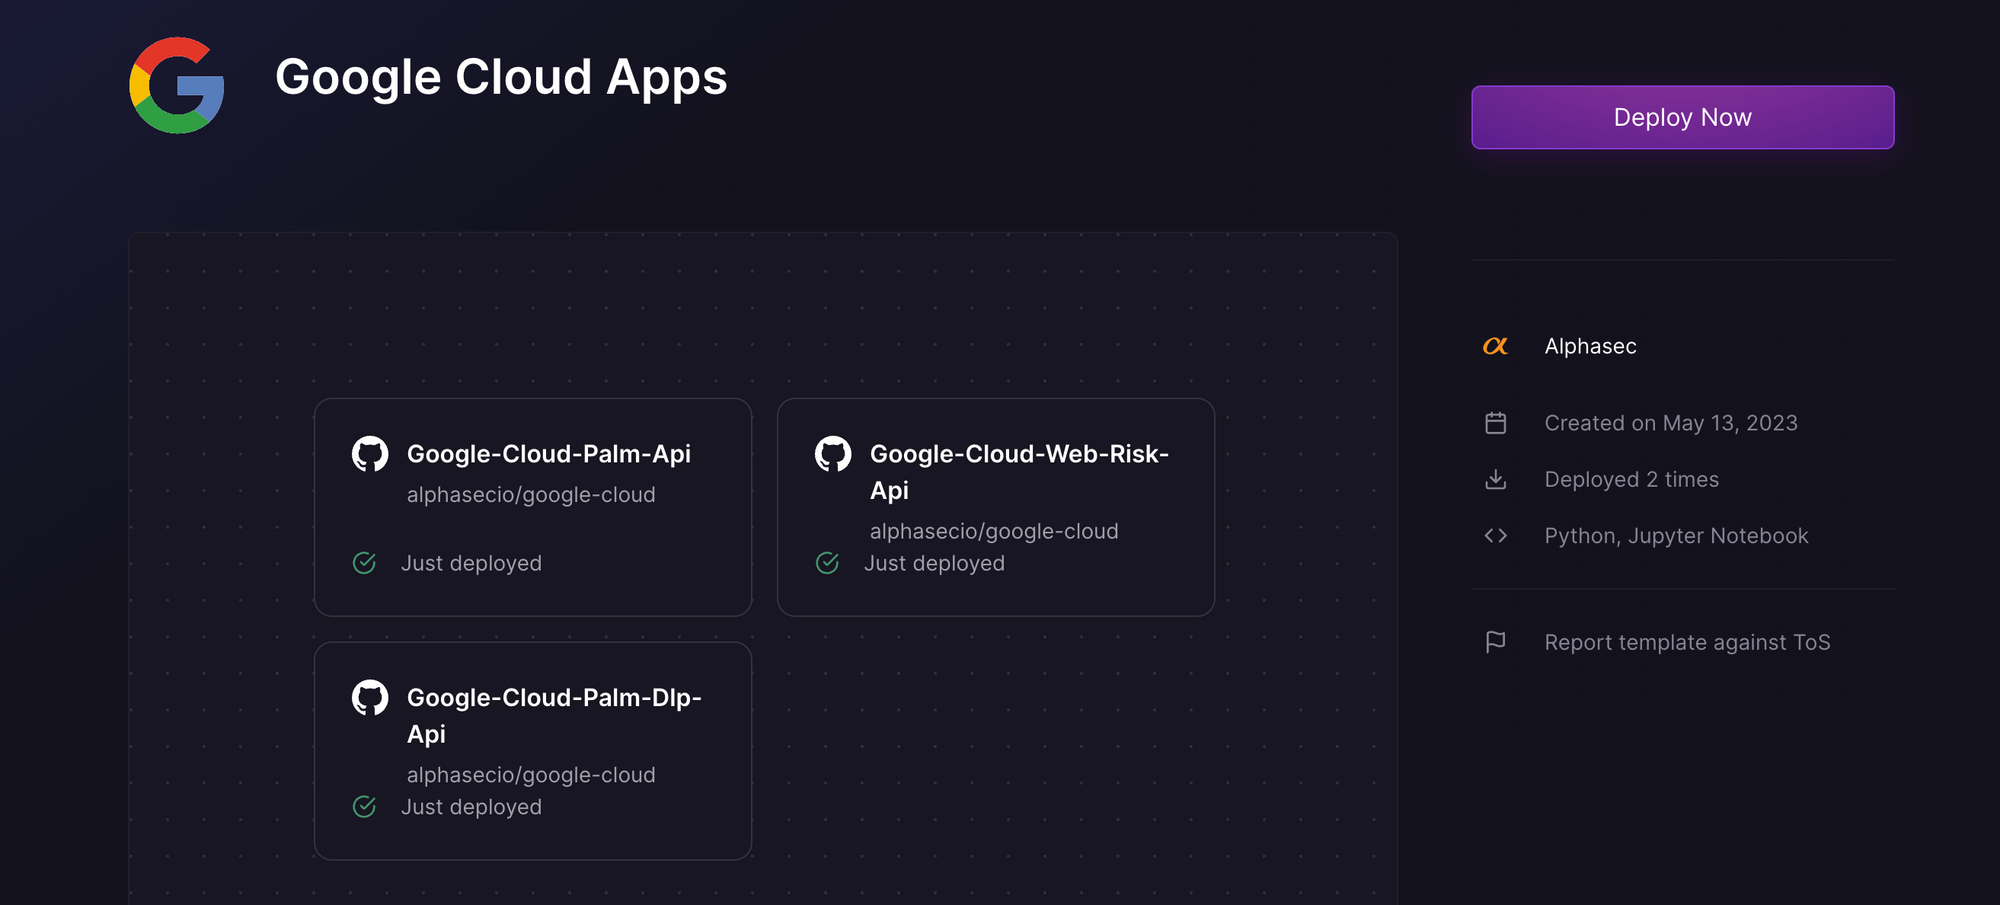This screenshot has width=2000, height=905.
Task: Select the orange Alphasec alpha icon
Action: click(x=1495, y=345)
